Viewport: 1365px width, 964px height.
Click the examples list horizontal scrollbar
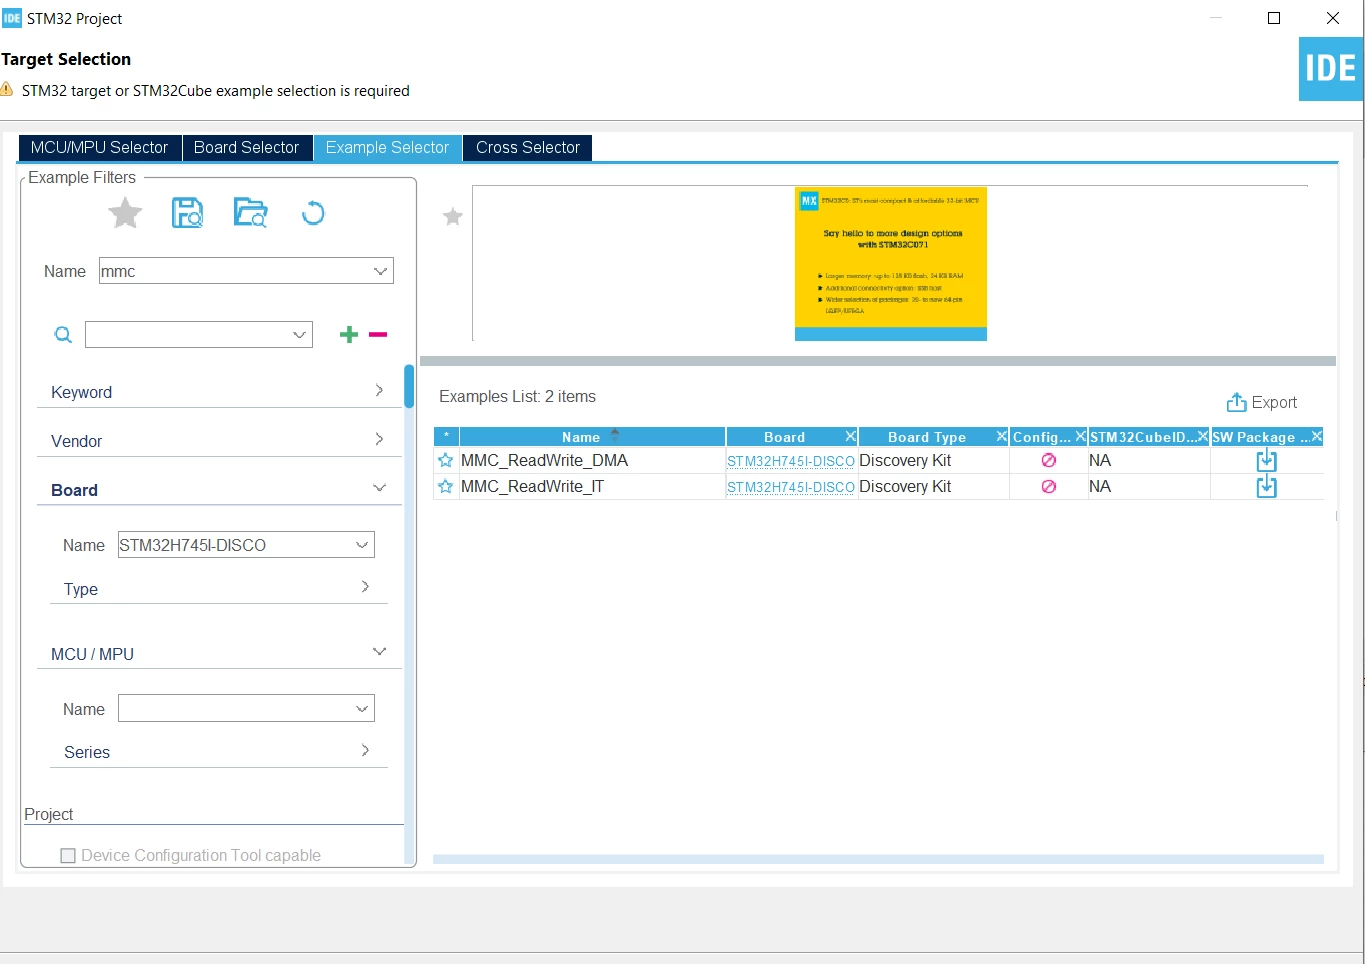click(878, 859)
